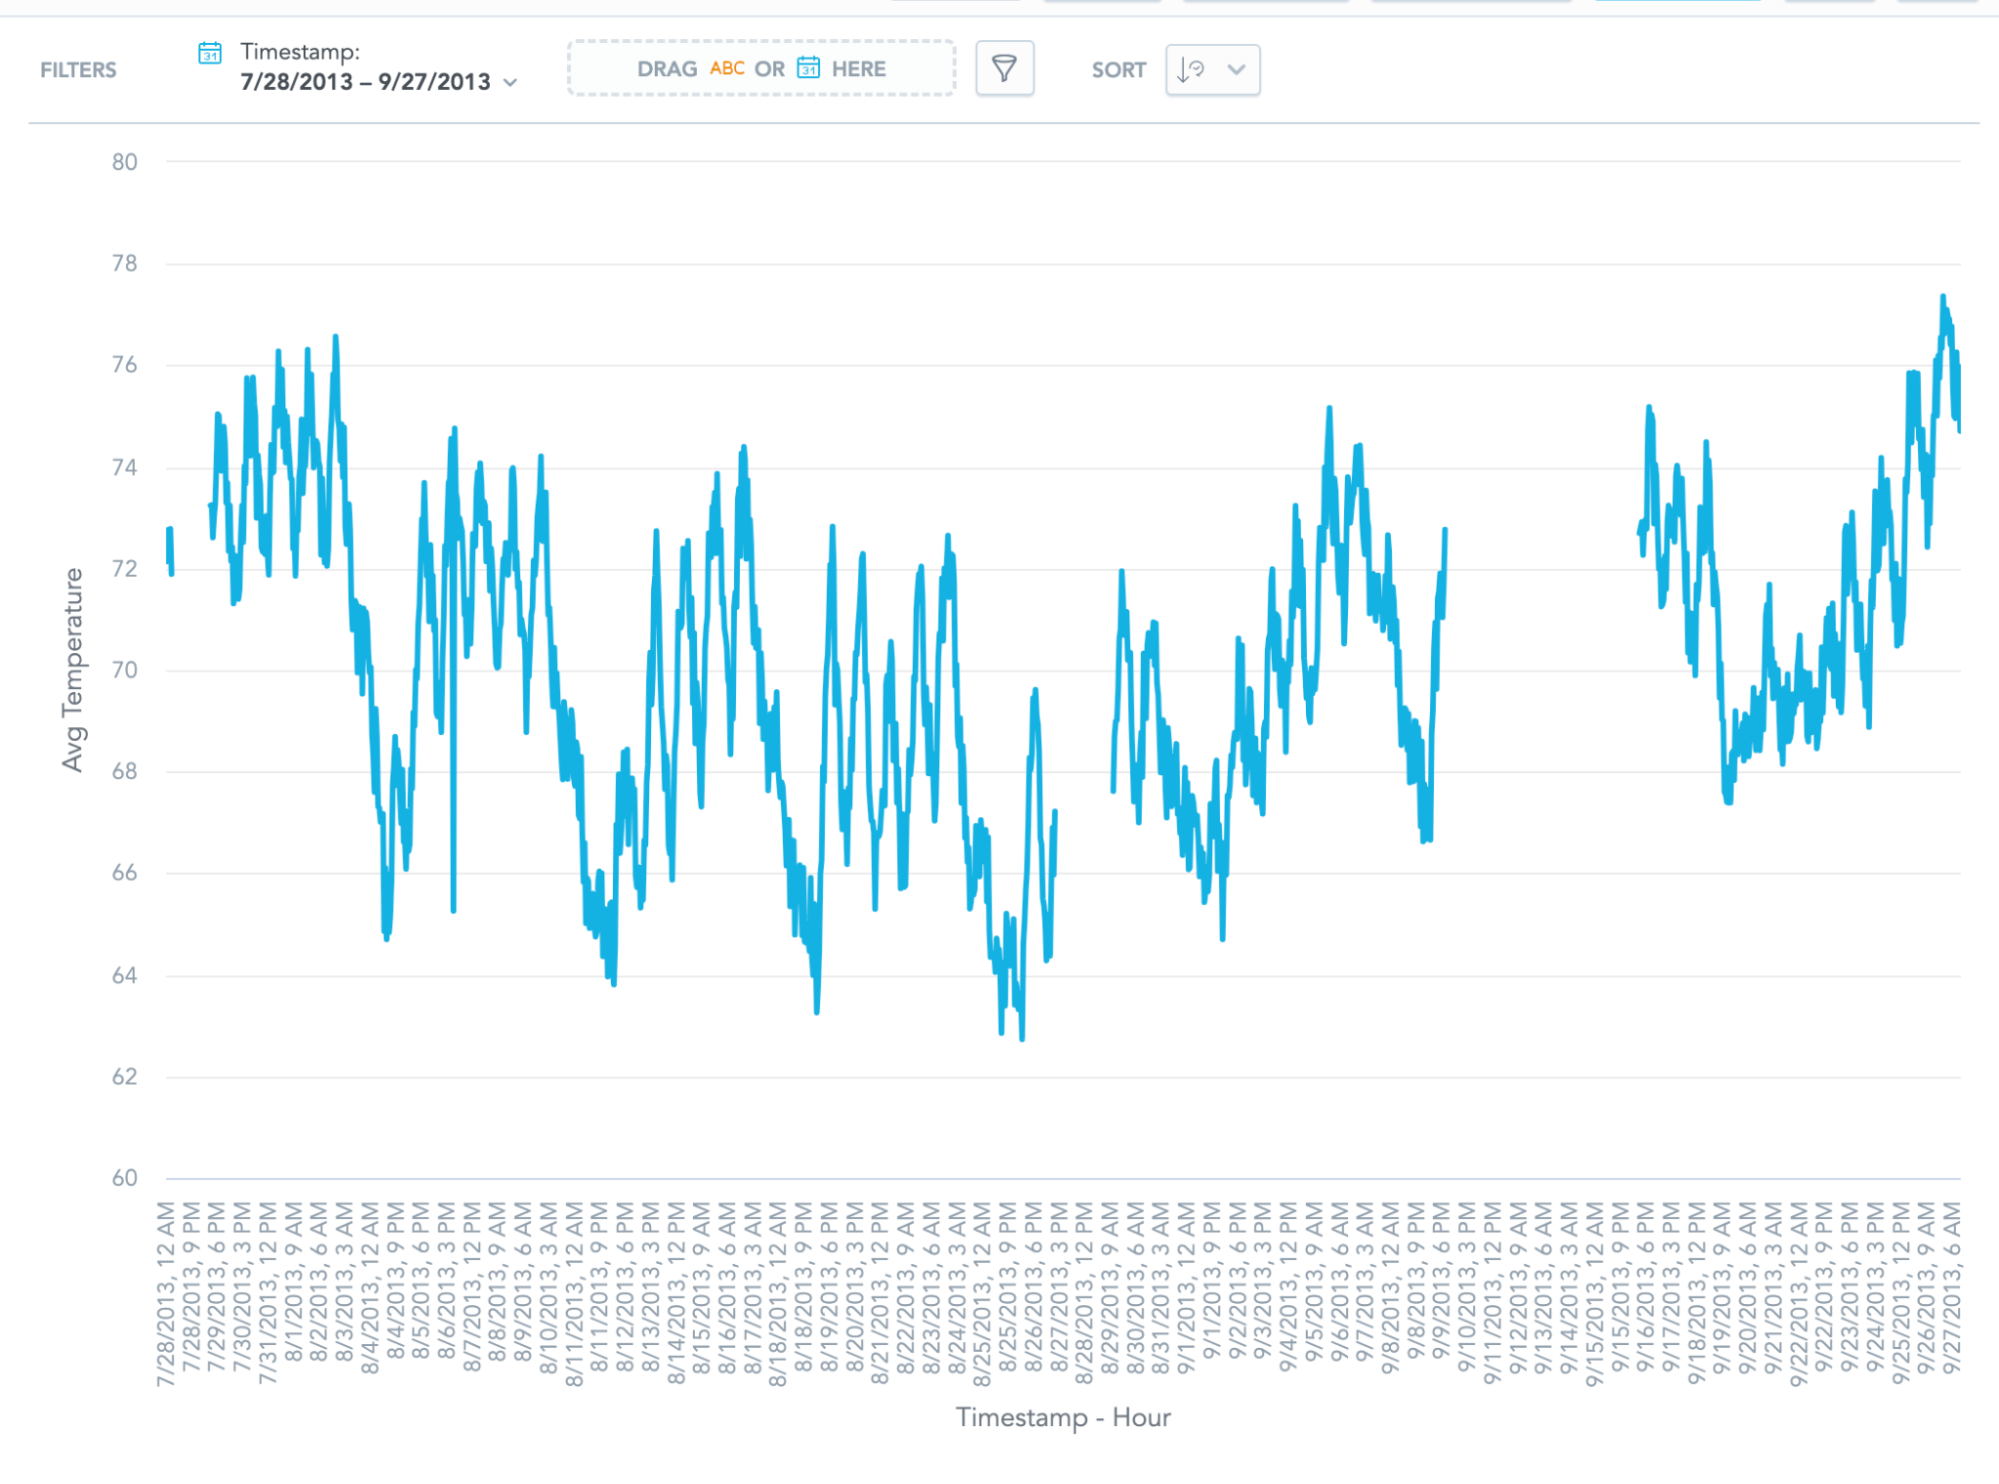Click the orange ABC icon in the drag zone

[x=727, y=69]
